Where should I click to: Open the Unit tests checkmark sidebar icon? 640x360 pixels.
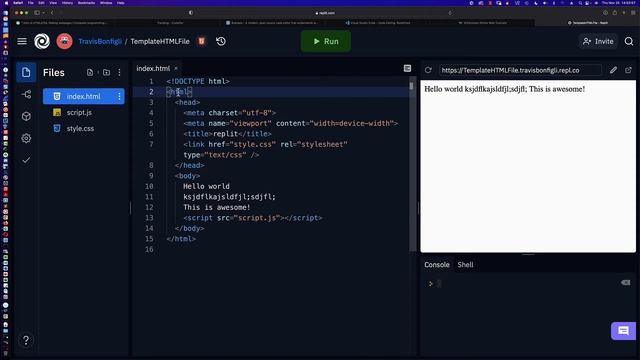point(26,160)
